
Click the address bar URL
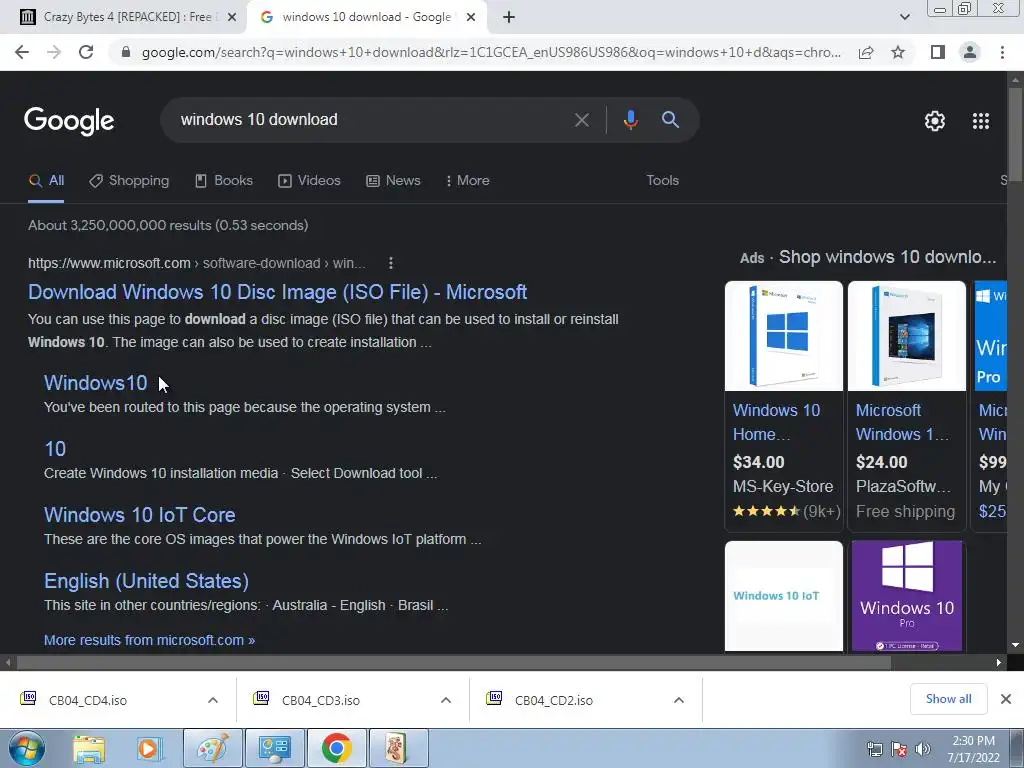491,52
